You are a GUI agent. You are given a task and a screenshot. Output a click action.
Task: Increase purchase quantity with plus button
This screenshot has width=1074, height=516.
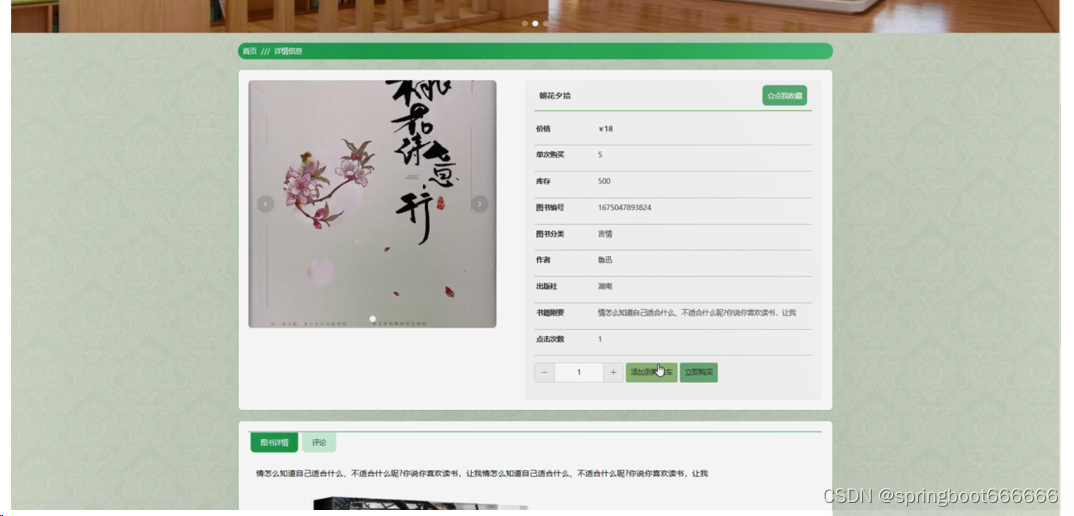[613, 372]
